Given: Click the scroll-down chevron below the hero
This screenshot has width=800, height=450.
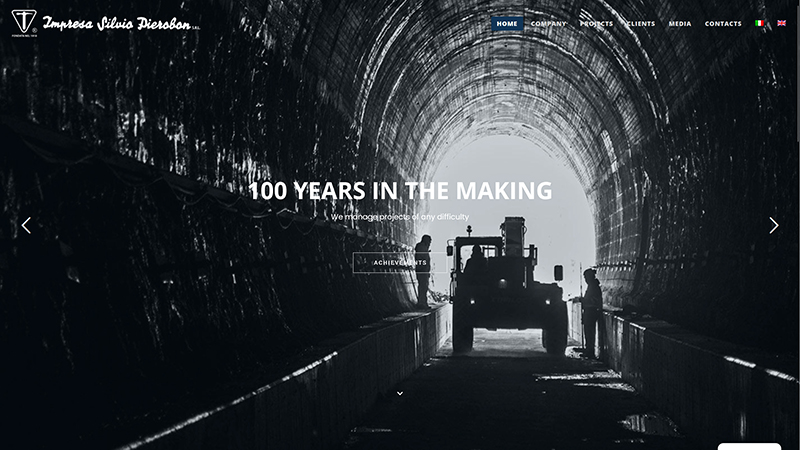Looking at the screenshot, I should 400,393.
